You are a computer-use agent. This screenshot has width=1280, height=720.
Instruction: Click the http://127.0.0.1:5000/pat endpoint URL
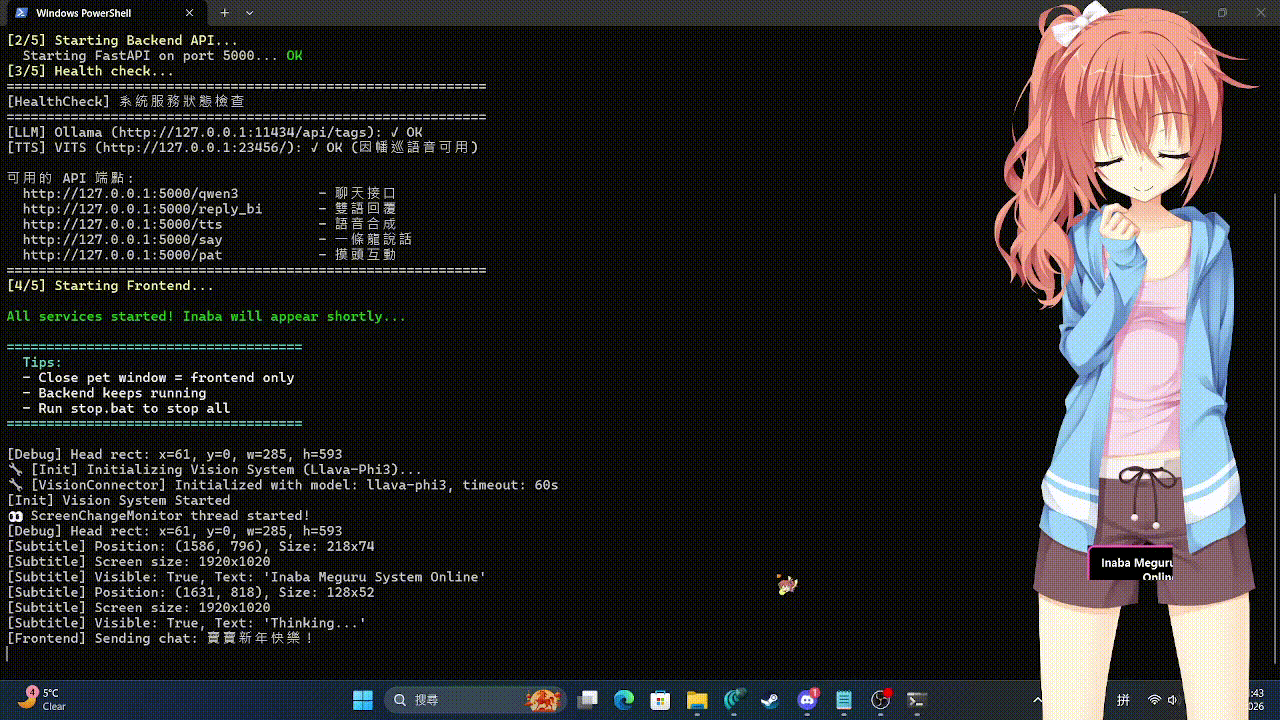(x=122, y=255)
